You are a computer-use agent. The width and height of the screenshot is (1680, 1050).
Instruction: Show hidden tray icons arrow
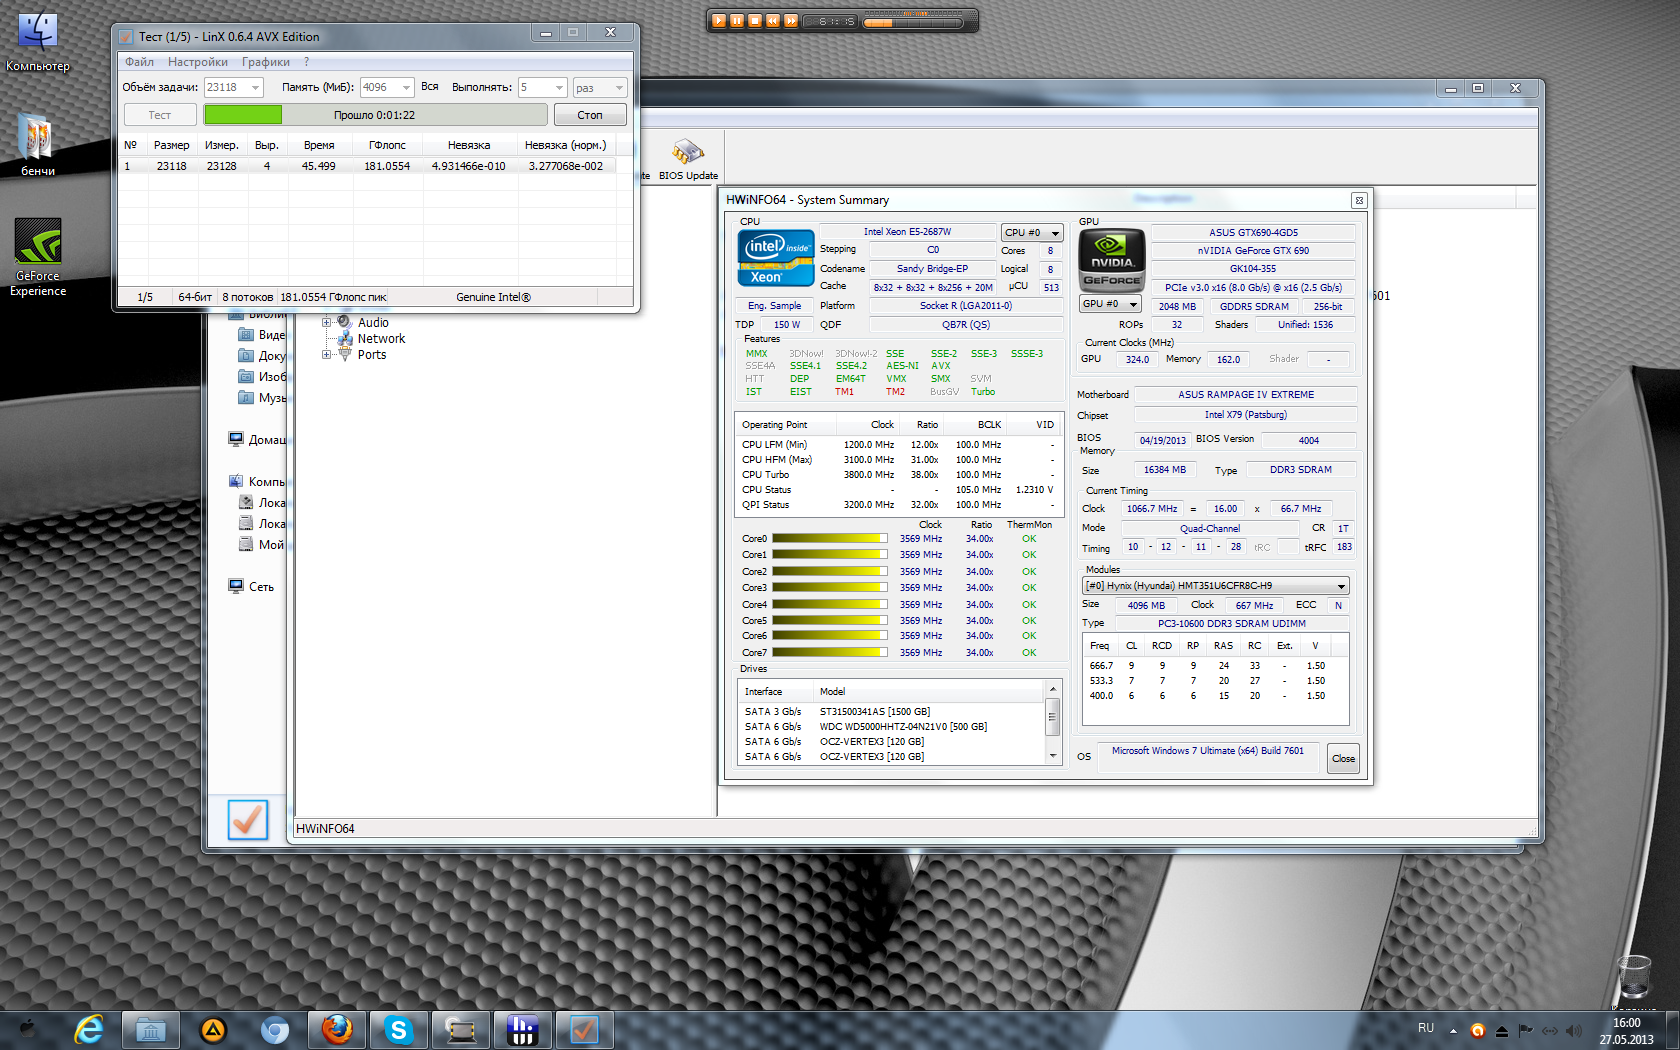tap(1453, 1031)
